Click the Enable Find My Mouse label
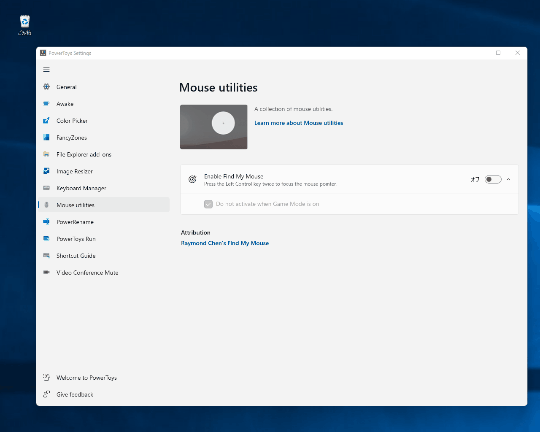This screenshot has height=432, width=540. (233, 176)
